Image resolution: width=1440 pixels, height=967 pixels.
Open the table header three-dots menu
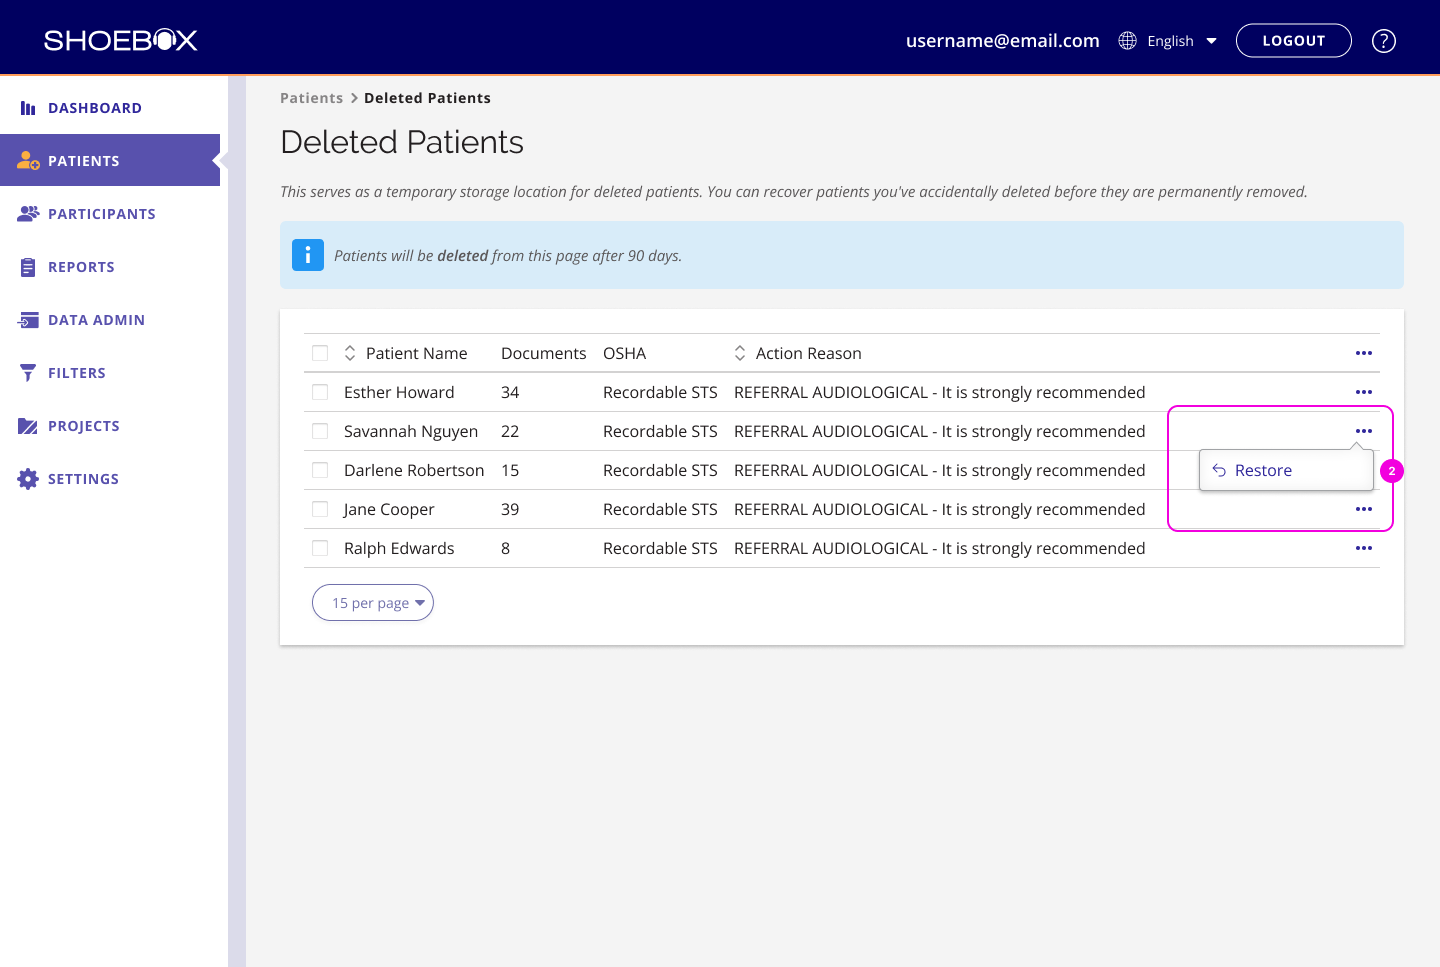(1364, 353)
